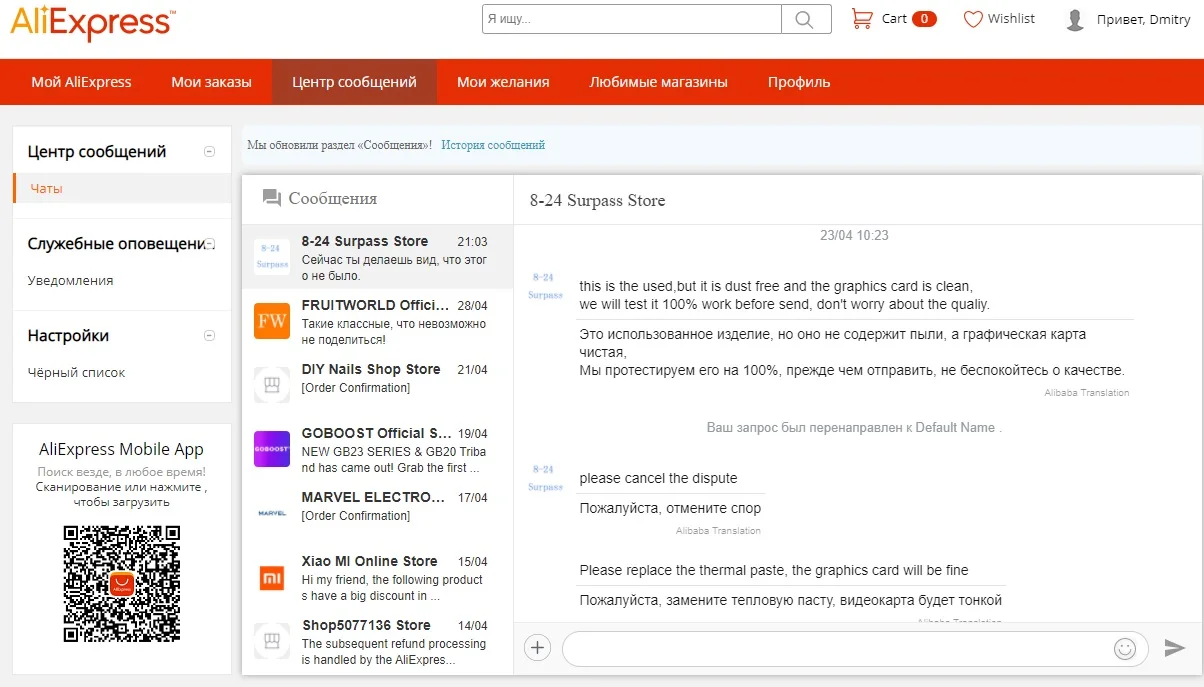Open the Xiao MI Online Store conversation
The width and height of the screenshot is (1204, 687).
coord(378,577)
